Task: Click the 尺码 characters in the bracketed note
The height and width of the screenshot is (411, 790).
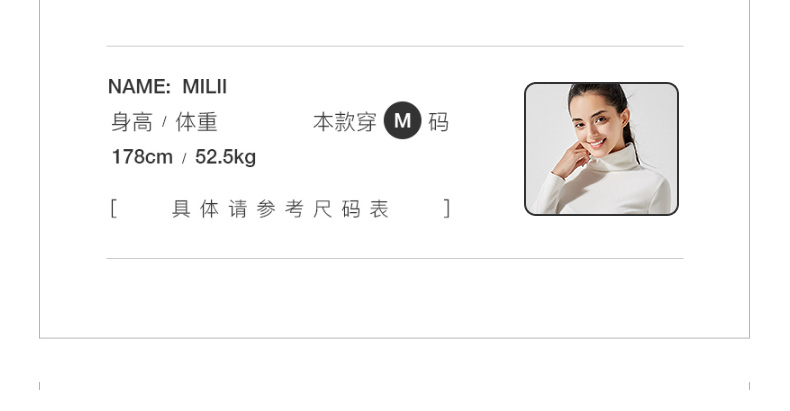Action: tap(336, 209)
